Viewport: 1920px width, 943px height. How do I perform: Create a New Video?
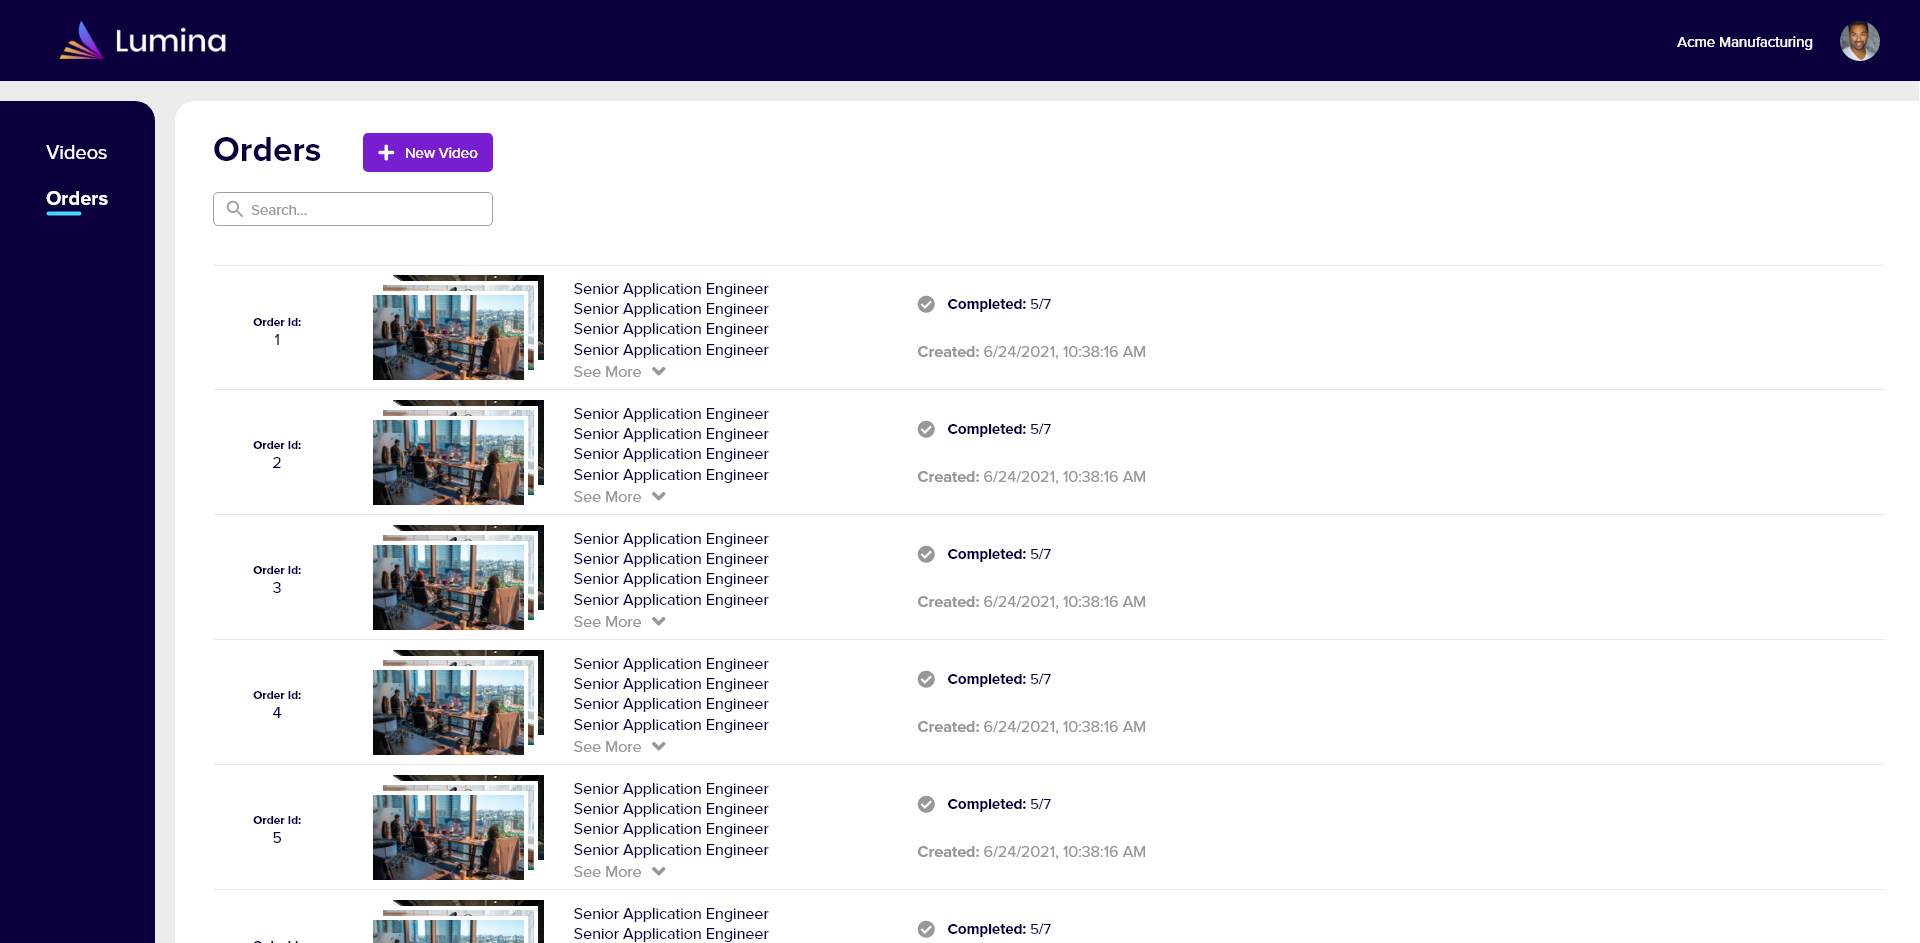click(x=428, y=152)
